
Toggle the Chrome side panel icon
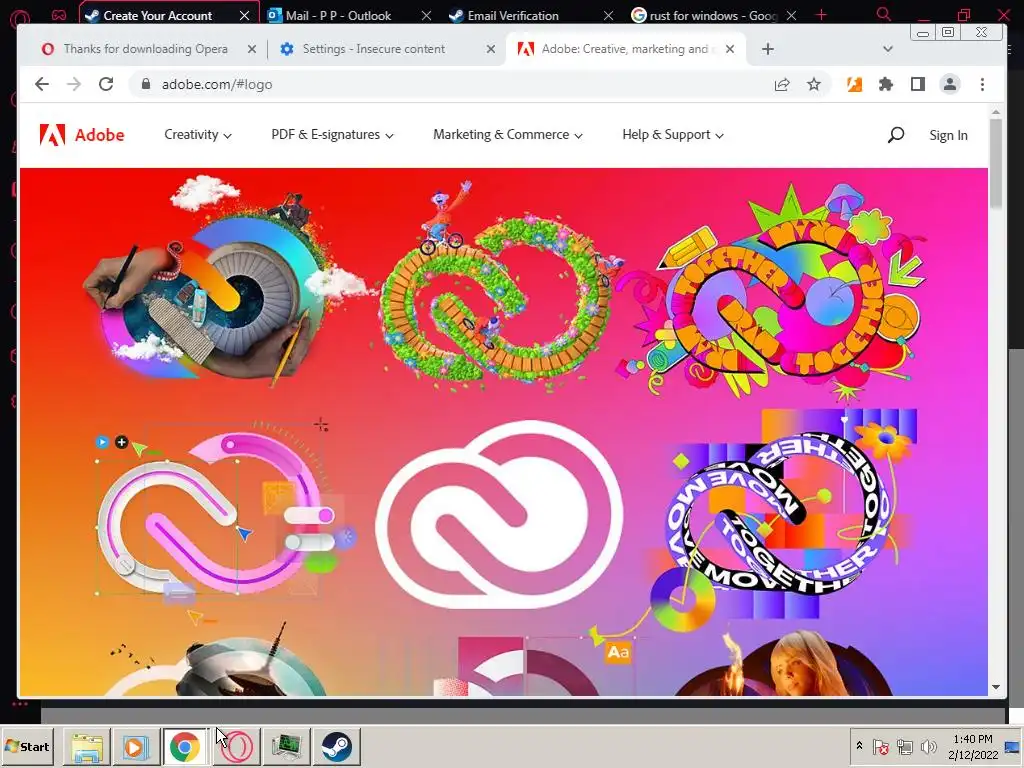pos(918,84)
